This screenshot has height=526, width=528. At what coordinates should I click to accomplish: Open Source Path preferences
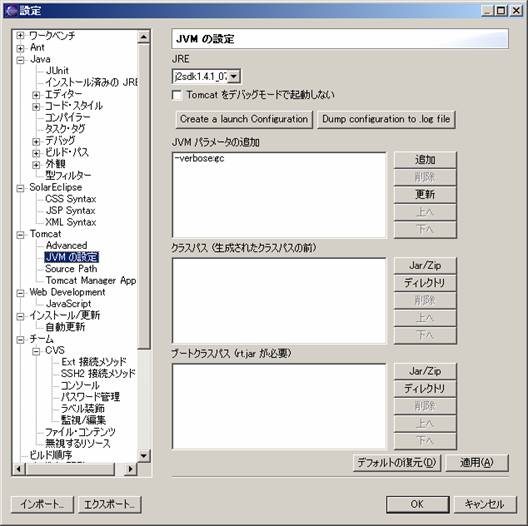click(x=71, y=269)
